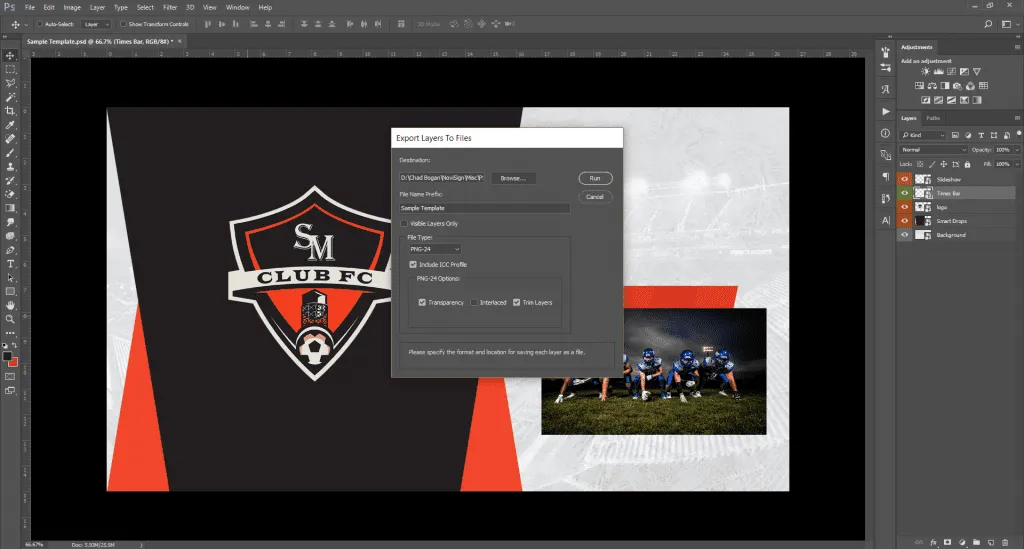
Task: Uncheck Include ICC Profile
Action: click(414, 264)
